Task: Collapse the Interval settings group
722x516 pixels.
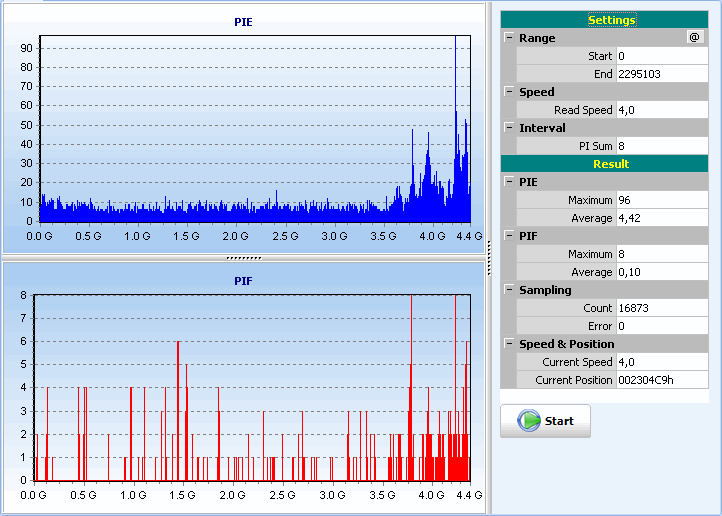Action: [x=509, y=128]
